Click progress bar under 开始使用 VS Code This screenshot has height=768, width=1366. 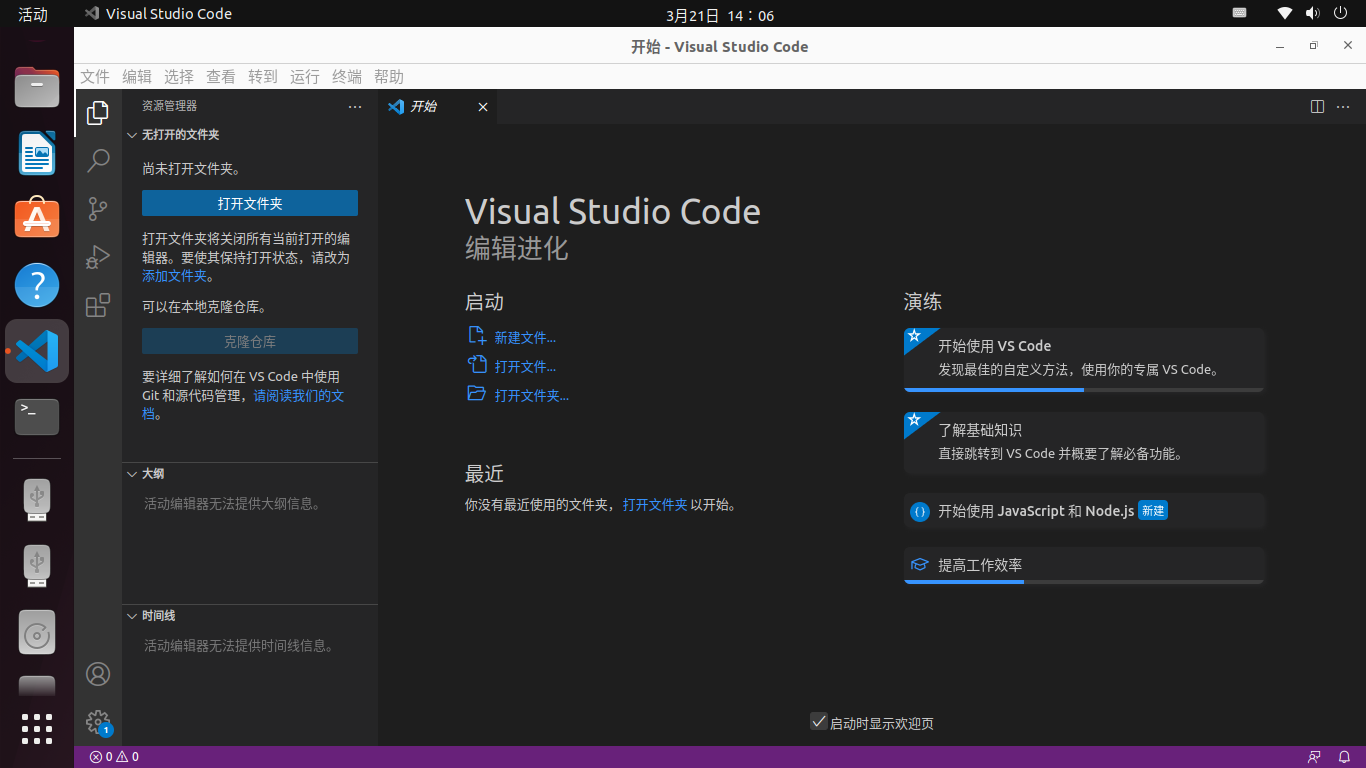pyautogui.click(x=1084, y=390)
